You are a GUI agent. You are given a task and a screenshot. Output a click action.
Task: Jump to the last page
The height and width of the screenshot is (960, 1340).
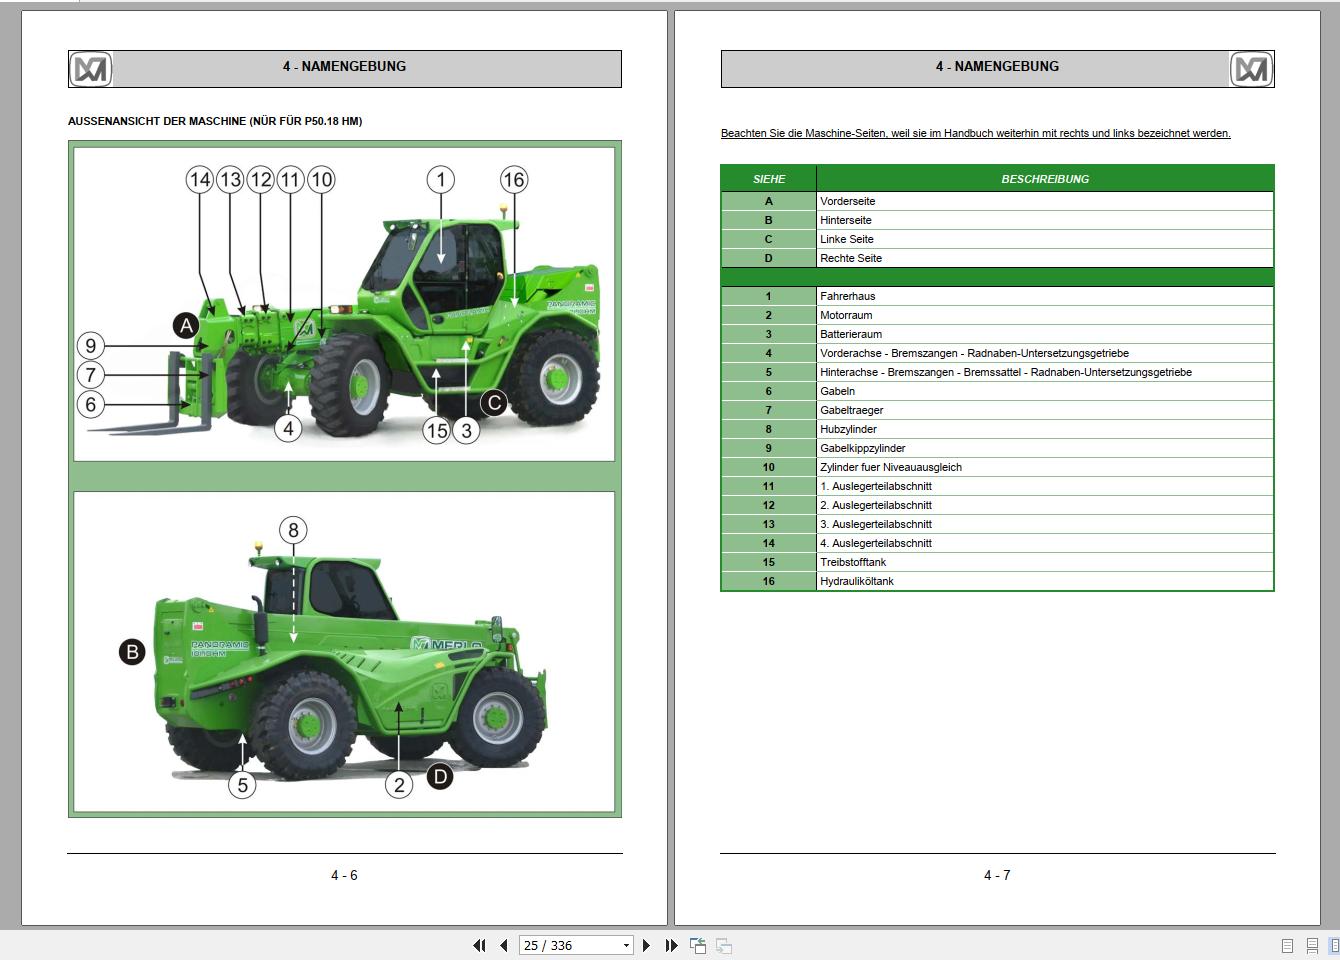click(x=671, y=945)
